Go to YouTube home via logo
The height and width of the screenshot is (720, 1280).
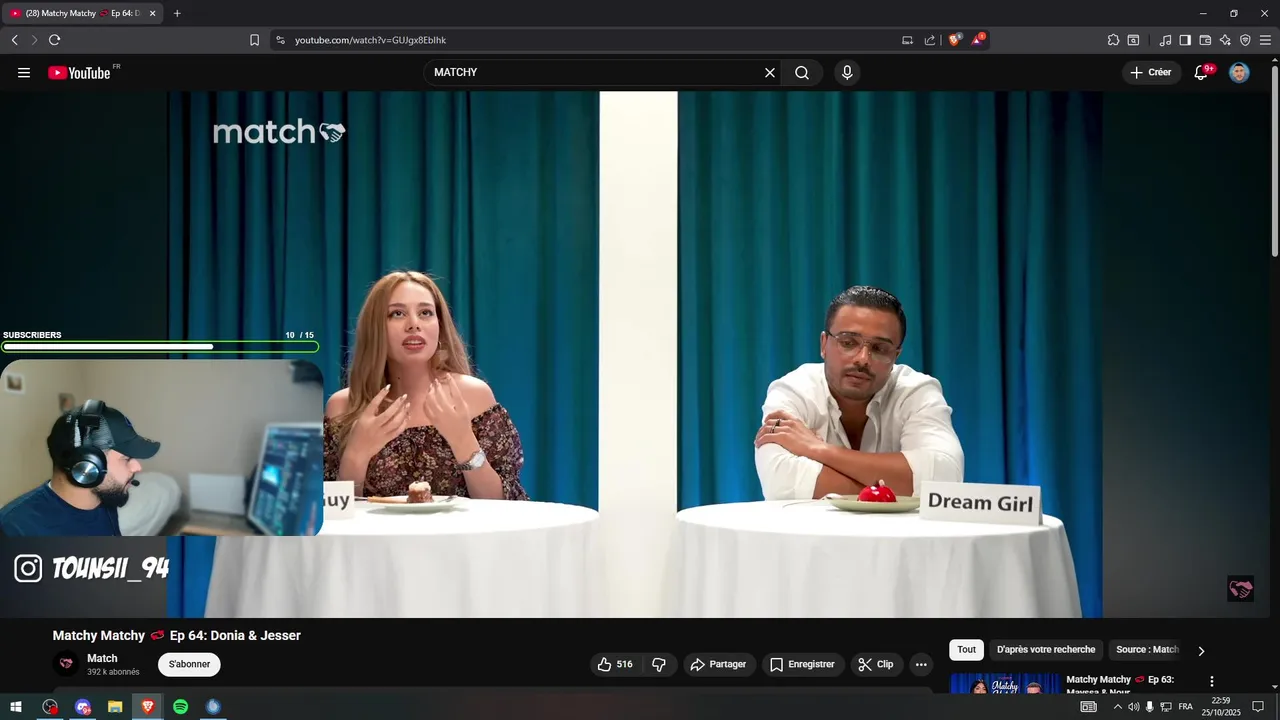(x=79, y=73)
